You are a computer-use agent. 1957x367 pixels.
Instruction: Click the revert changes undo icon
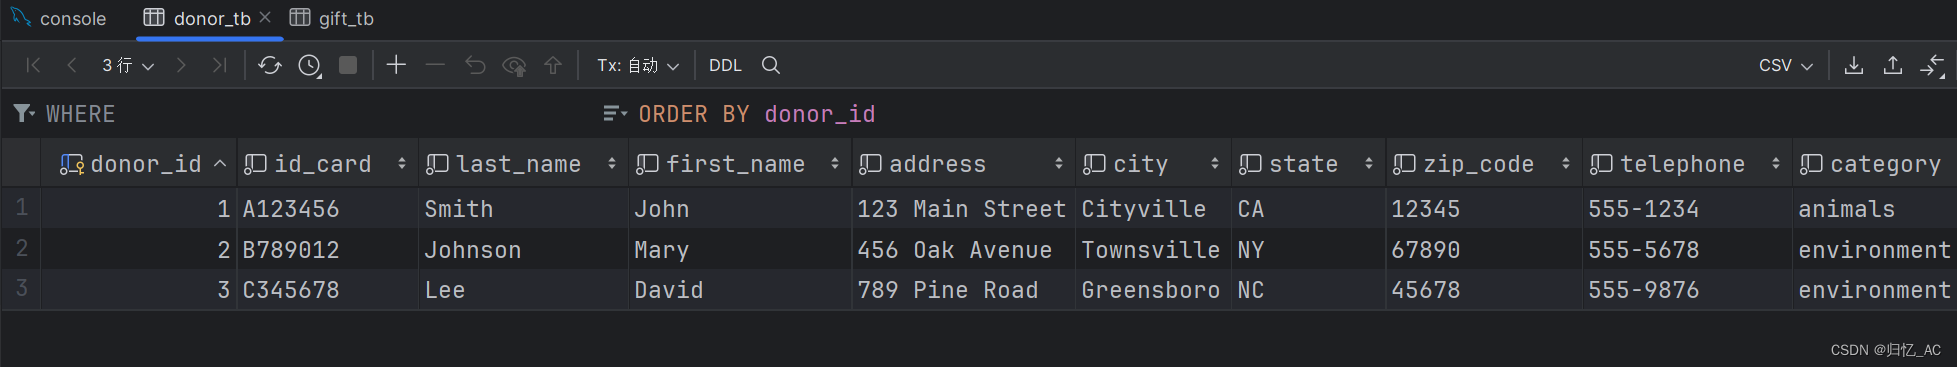[x=475, y=65]
